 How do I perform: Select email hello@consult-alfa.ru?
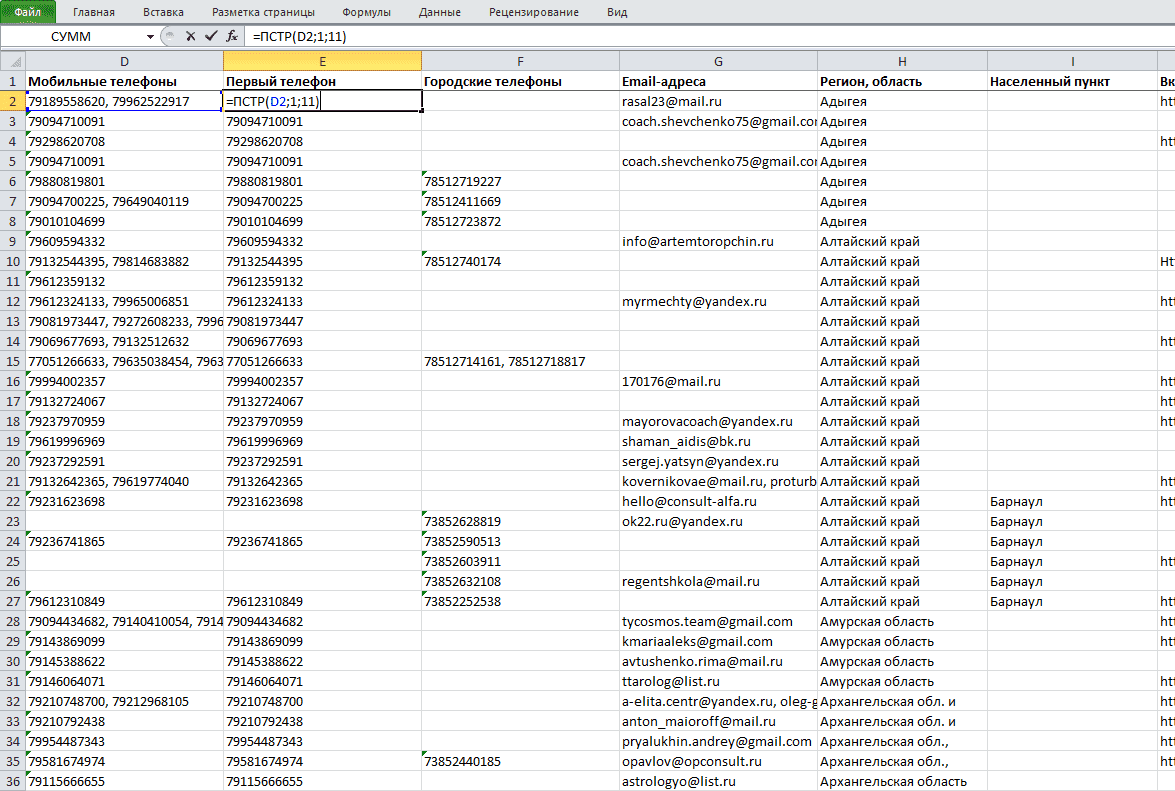(x=718, y=501)
